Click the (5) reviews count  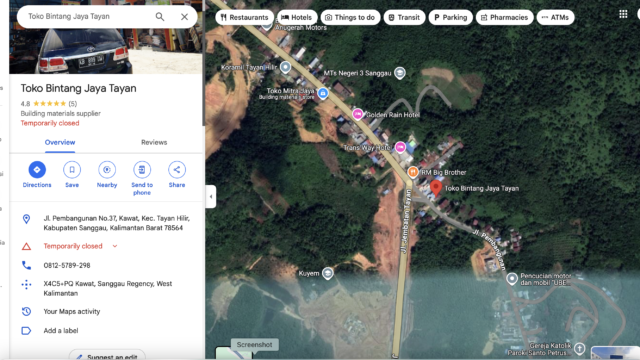(72, 104)
